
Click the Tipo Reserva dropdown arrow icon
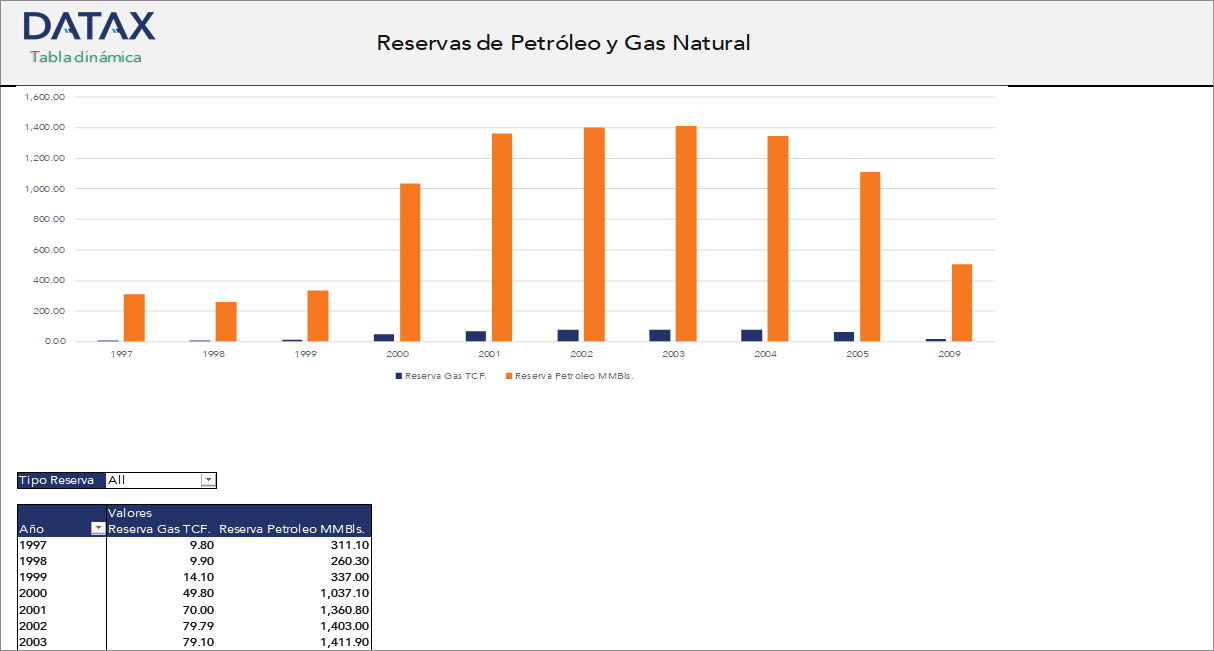point(207,480)
